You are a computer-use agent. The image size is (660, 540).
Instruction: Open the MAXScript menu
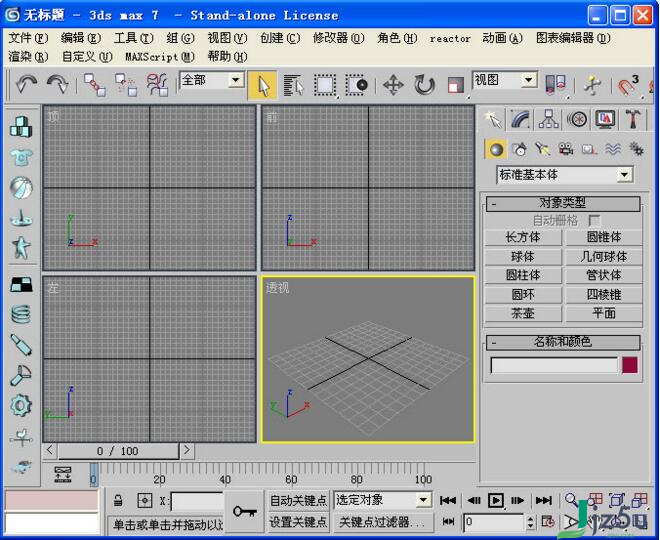pos(160,56)
